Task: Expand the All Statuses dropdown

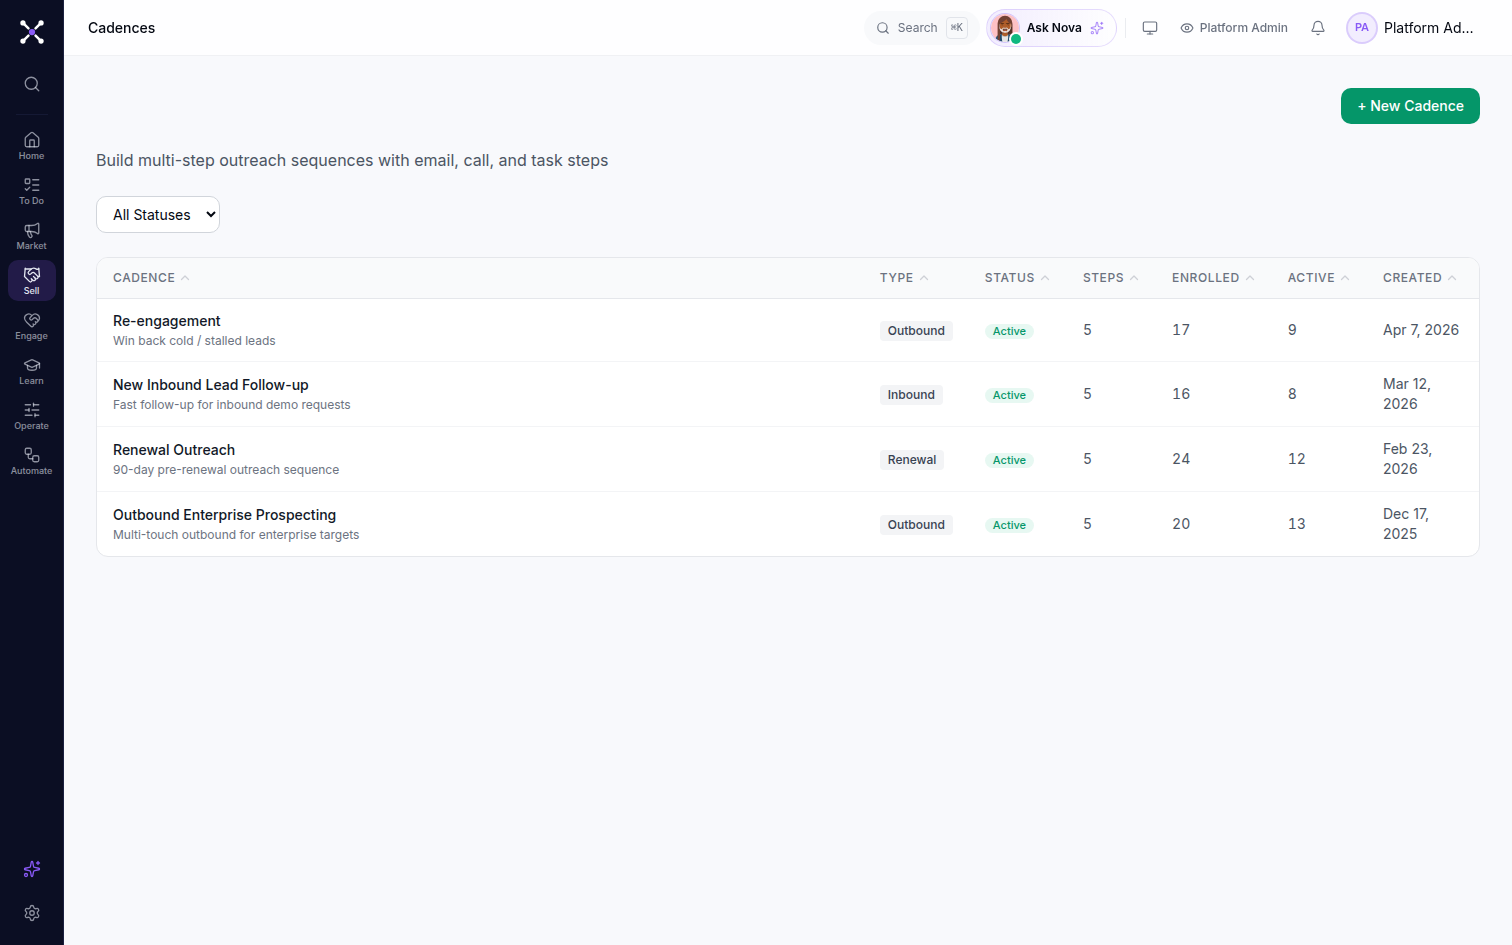Action: pos(158,215)
